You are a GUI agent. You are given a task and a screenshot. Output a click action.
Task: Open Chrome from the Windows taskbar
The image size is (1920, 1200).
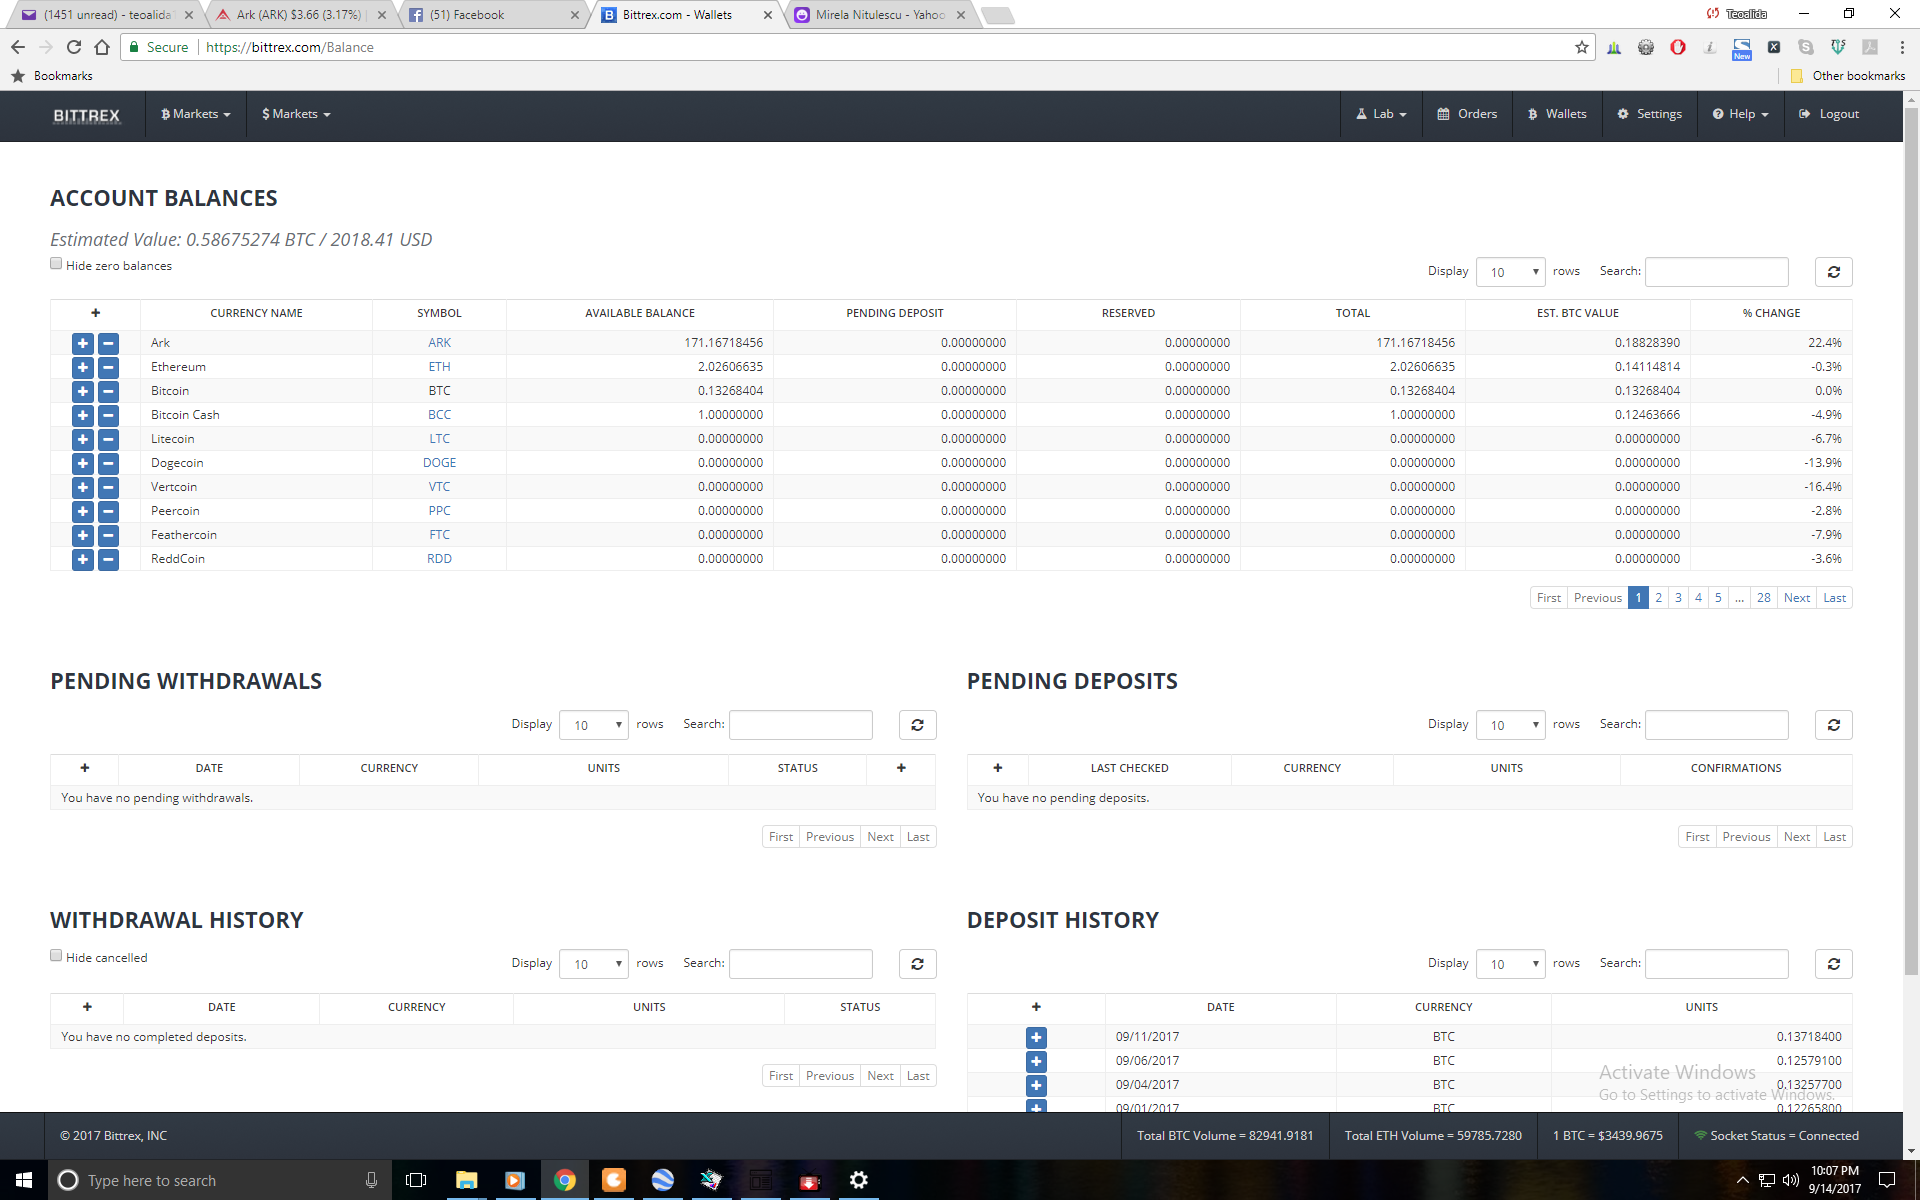[x=565, y=1180]
